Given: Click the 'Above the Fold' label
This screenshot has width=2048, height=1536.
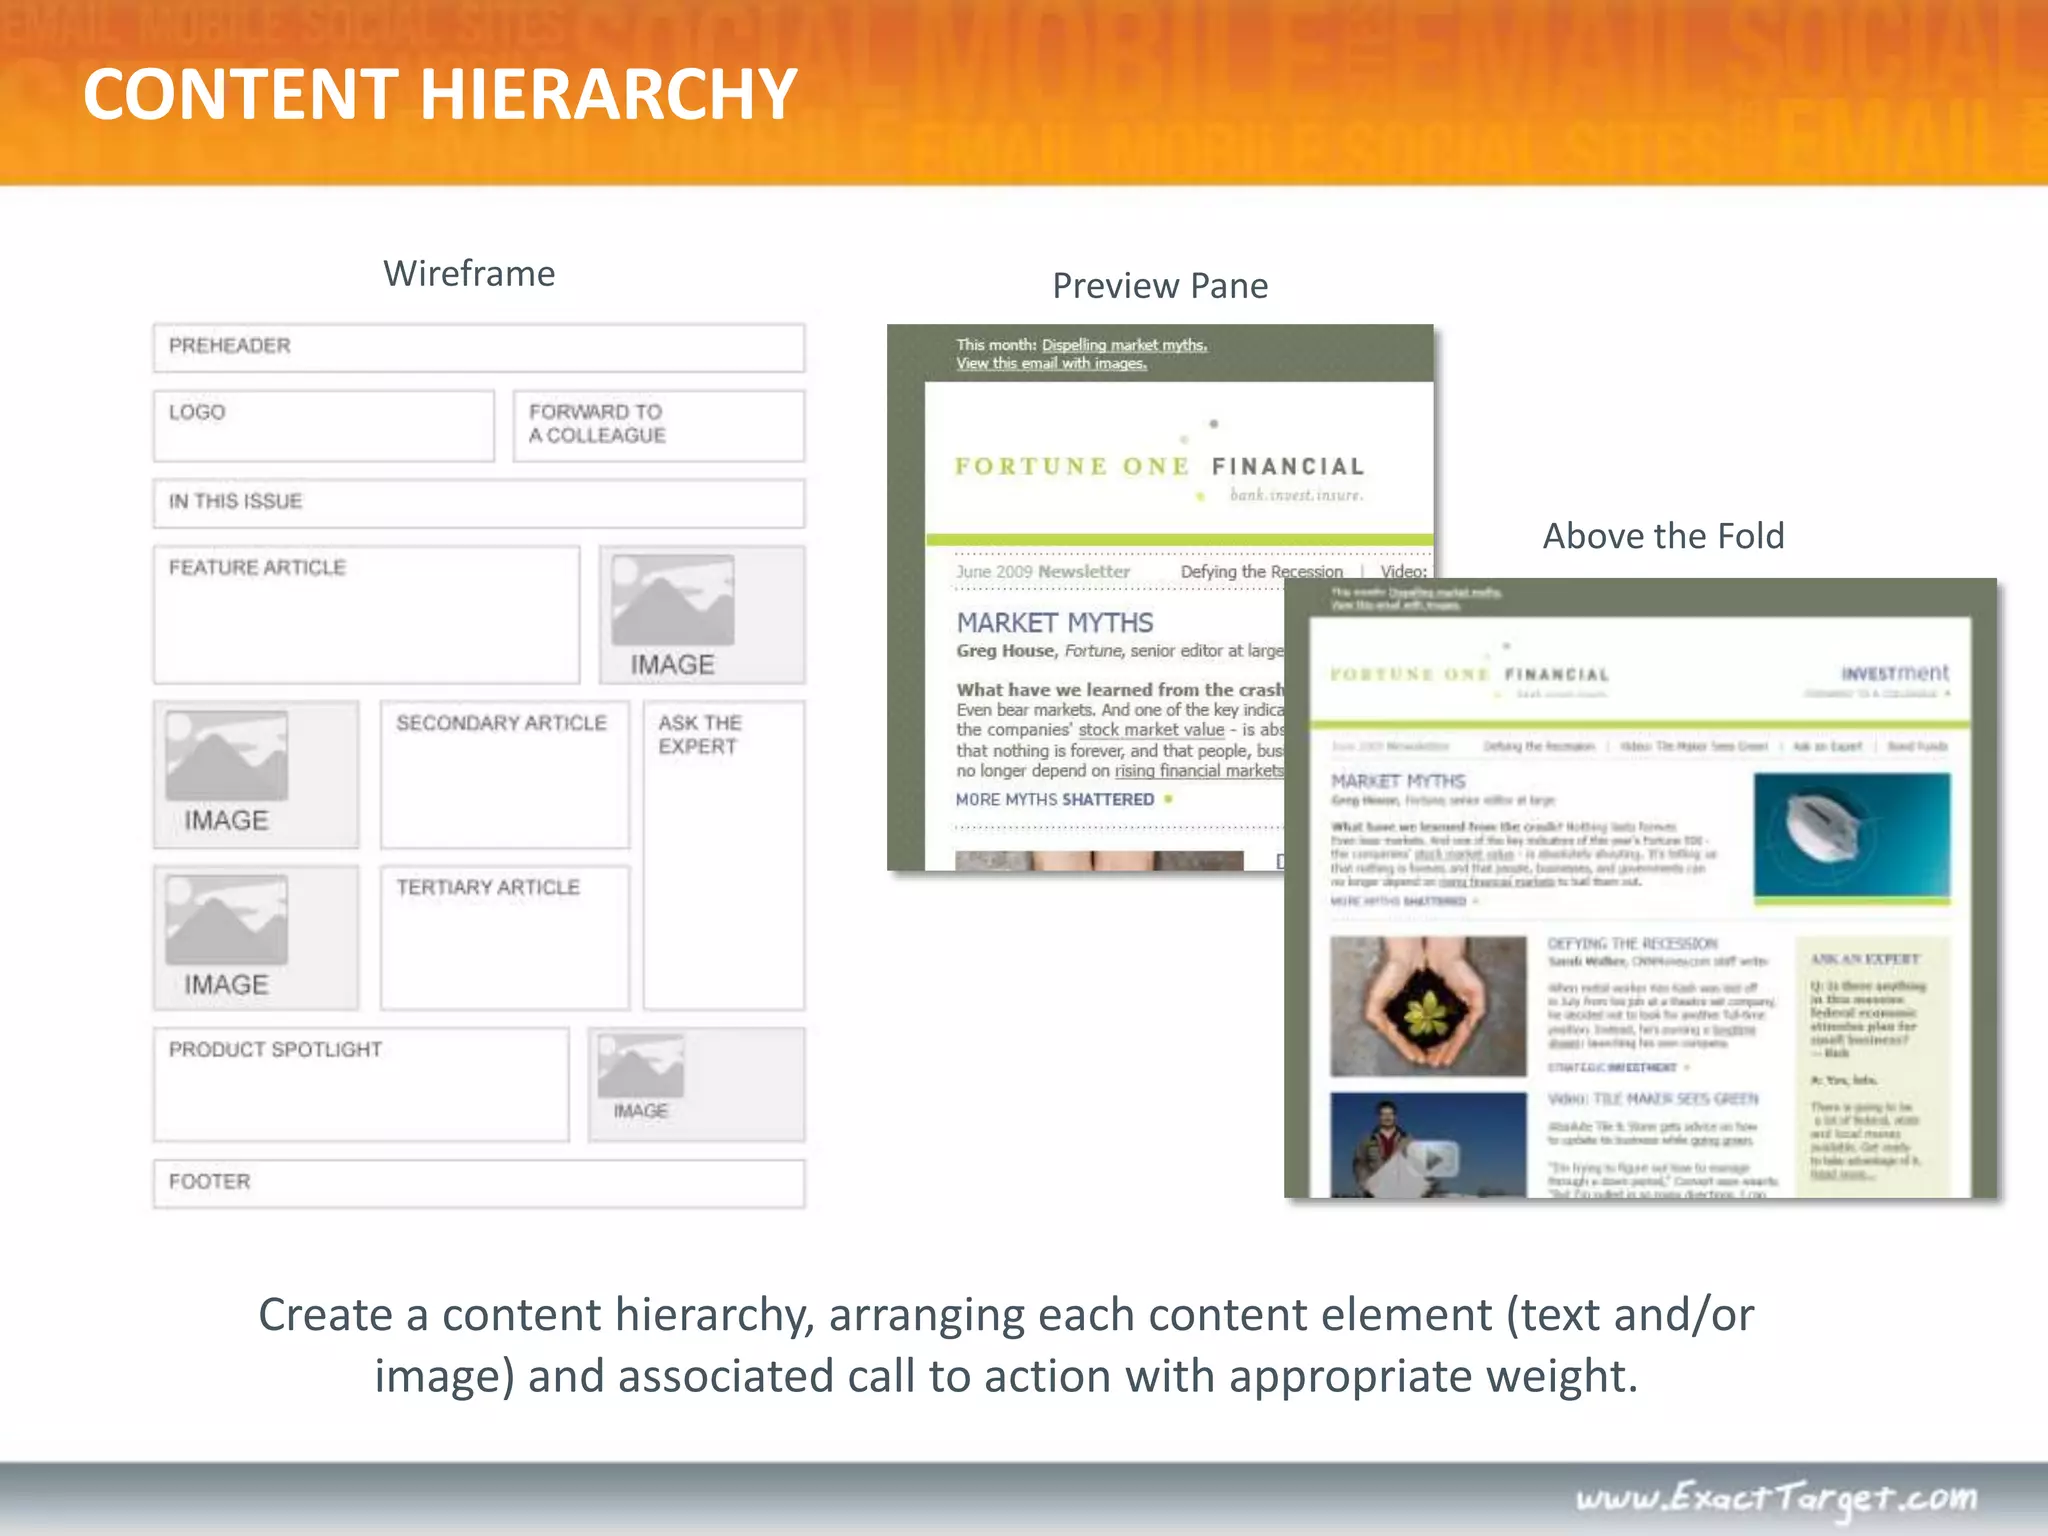Looking at the screenshot, I should tap(1663, 536).
